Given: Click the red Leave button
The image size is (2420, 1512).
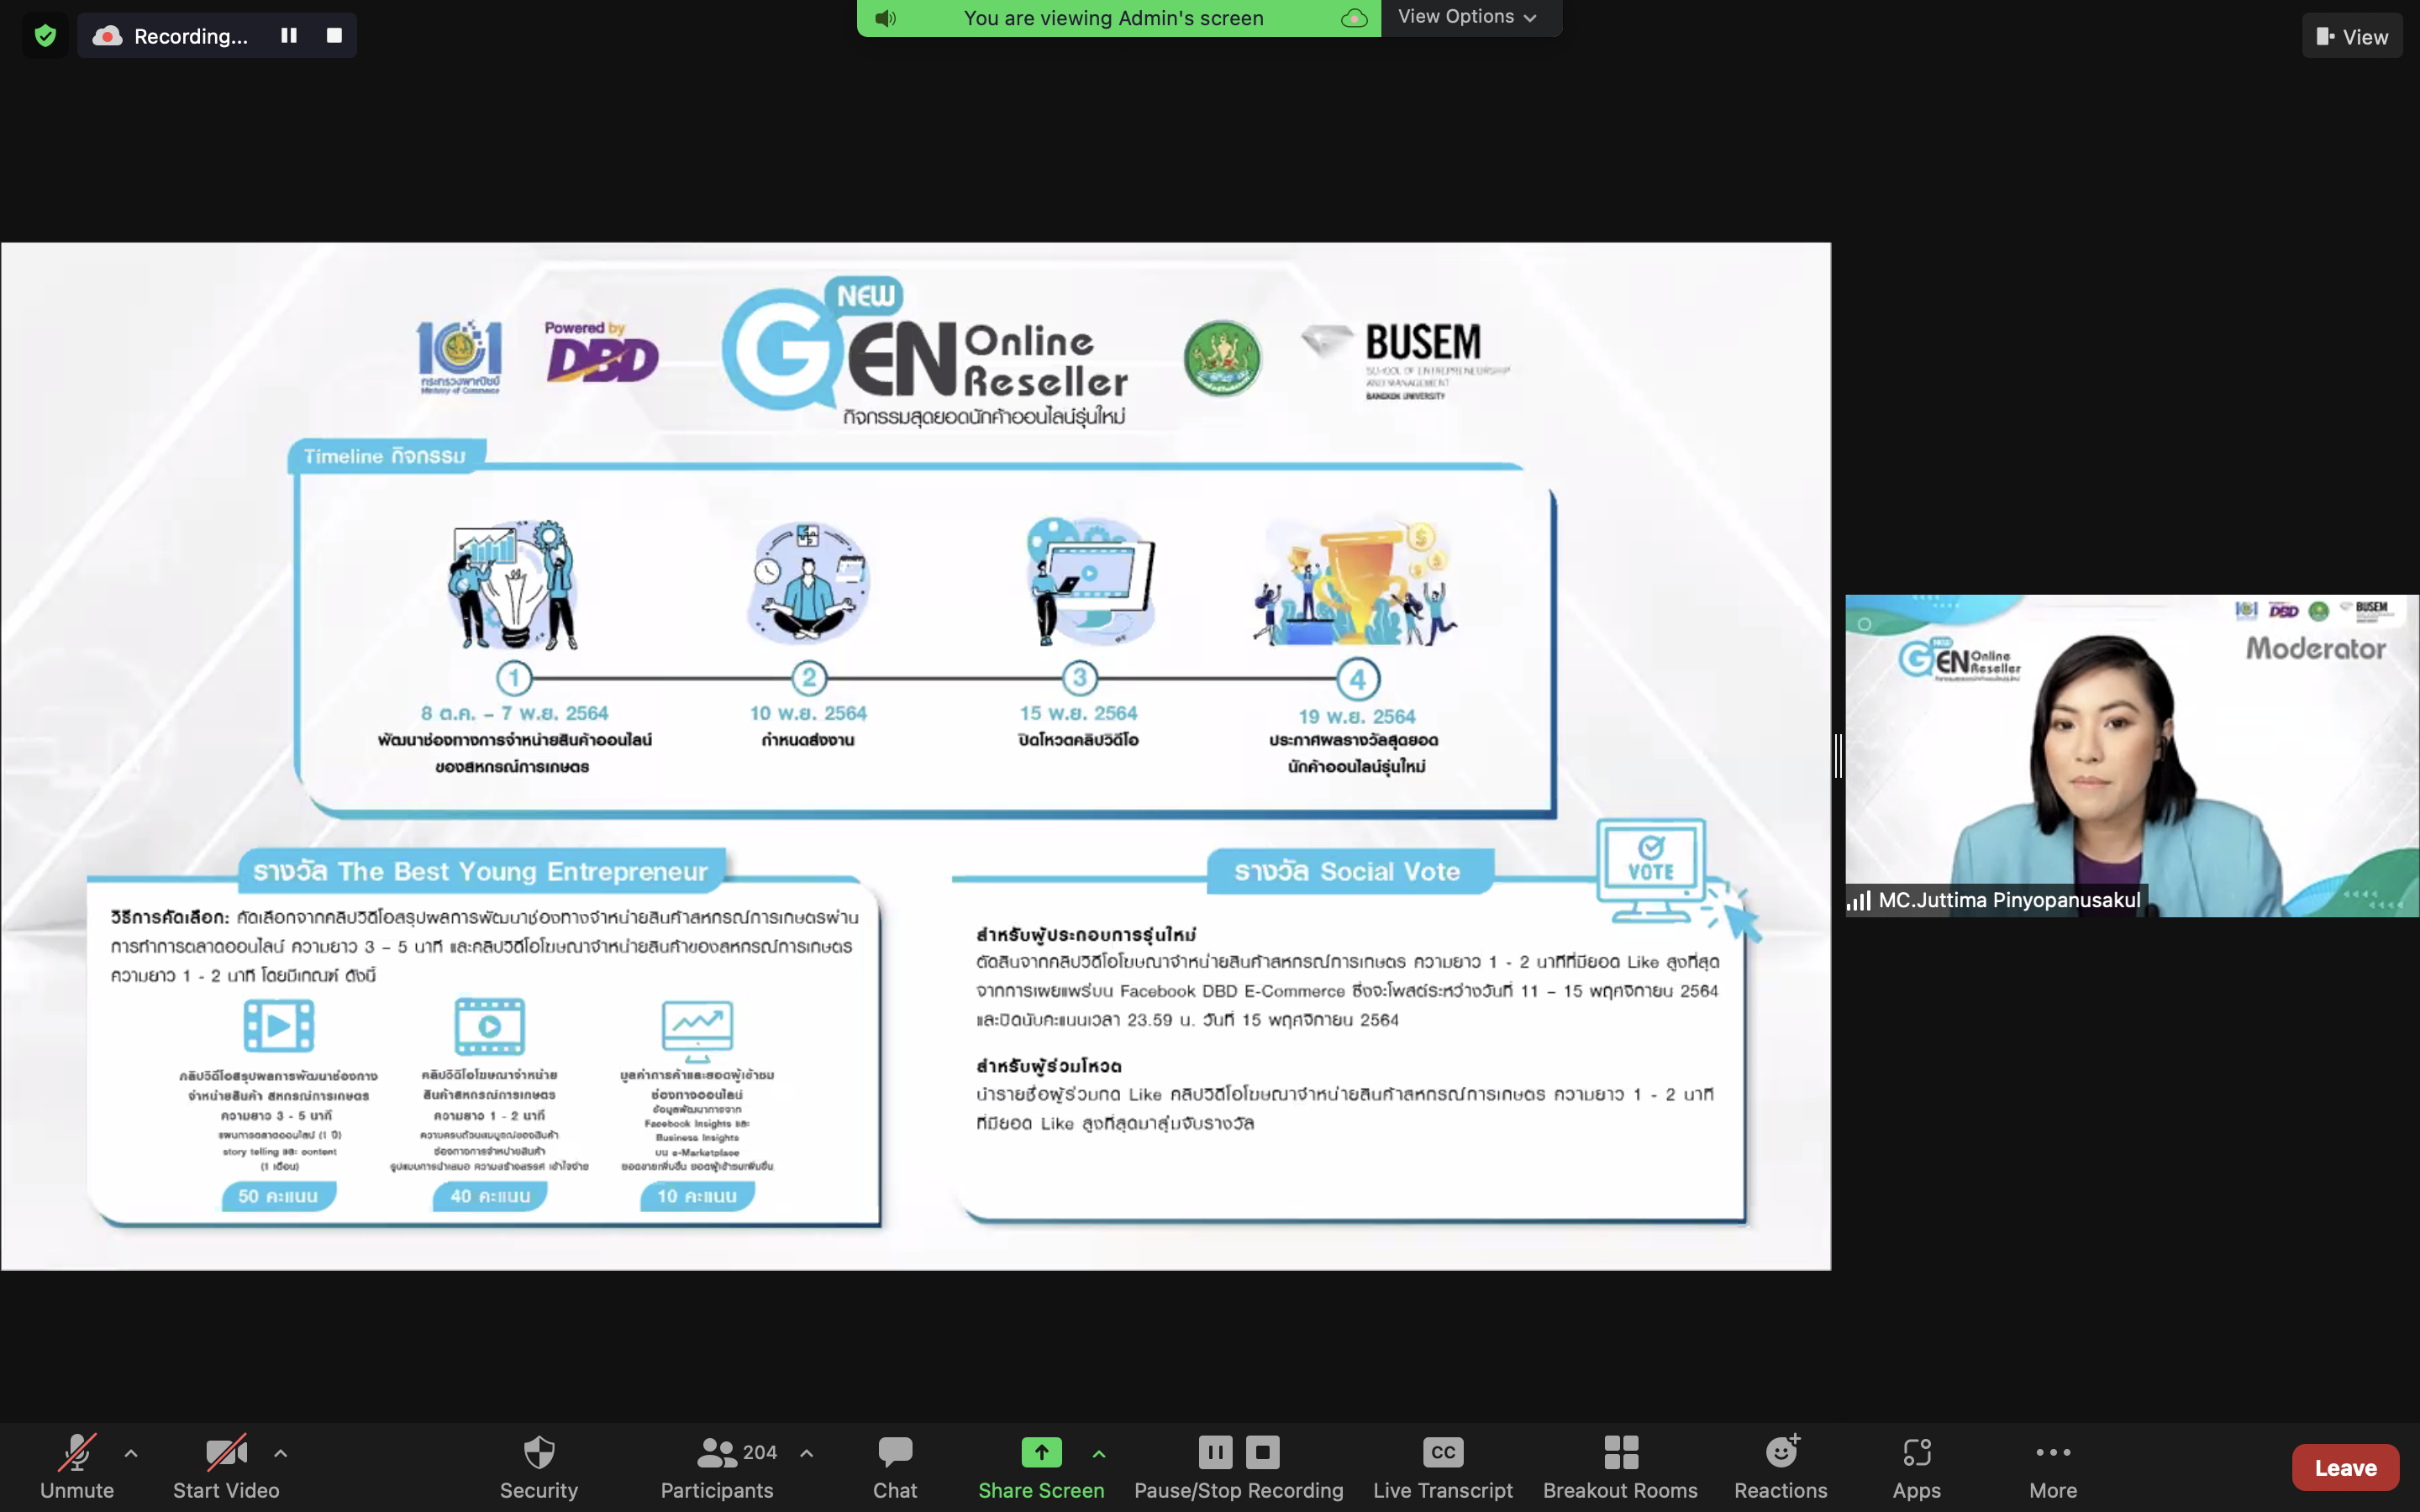Looking at the screenshot, I should (x=2344, y=1467).
